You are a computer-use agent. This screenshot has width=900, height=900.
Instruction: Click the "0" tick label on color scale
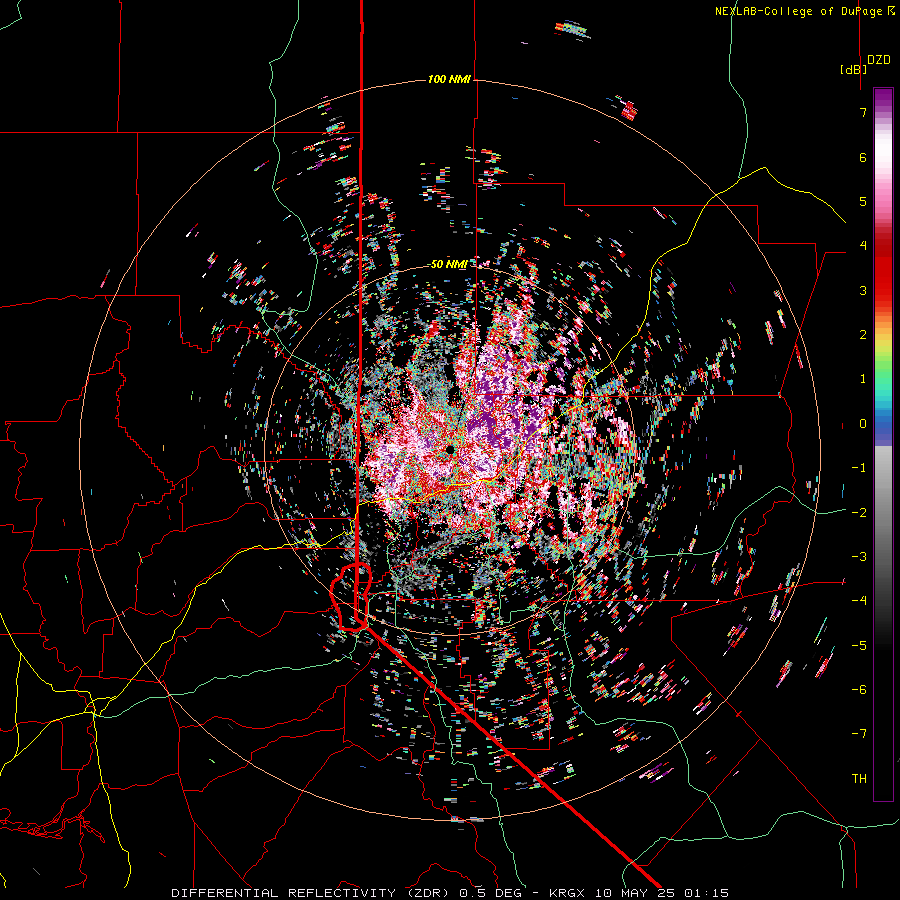(863, 424)
